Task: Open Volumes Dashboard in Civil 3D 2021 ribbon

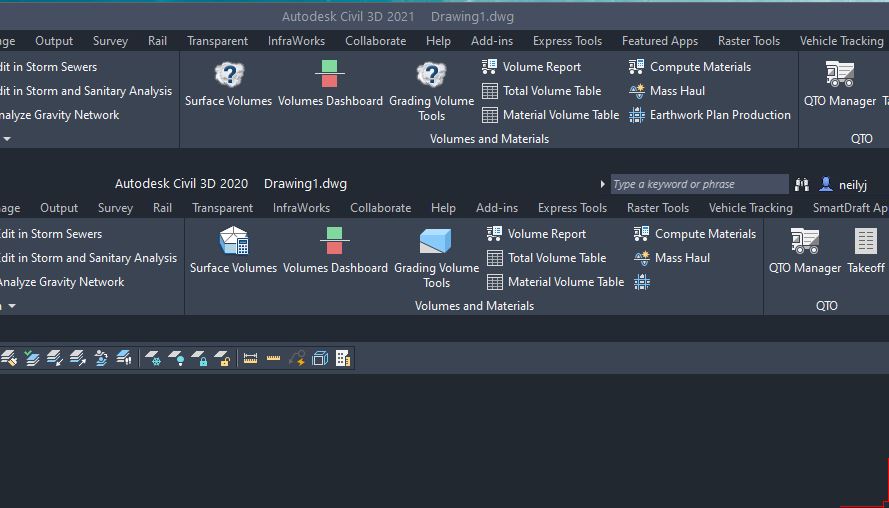Action: [x=330, y=84]
